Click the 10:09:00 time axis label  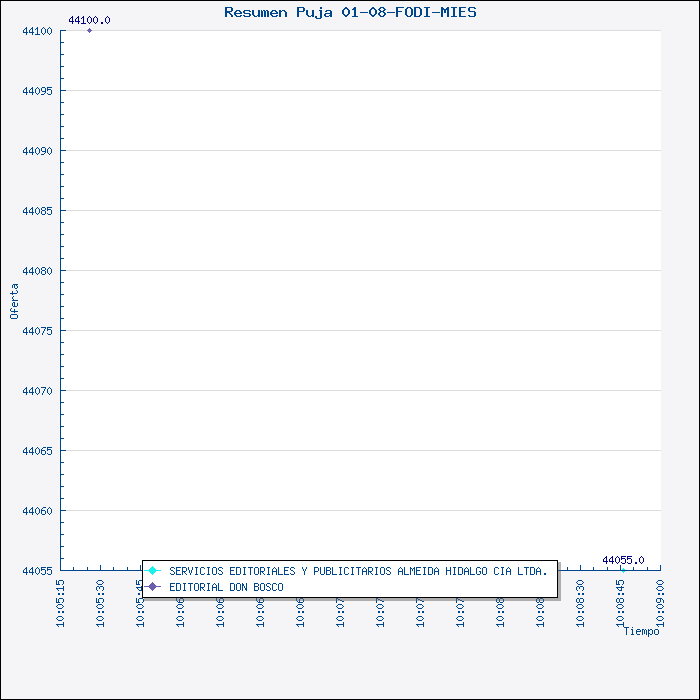660,604
